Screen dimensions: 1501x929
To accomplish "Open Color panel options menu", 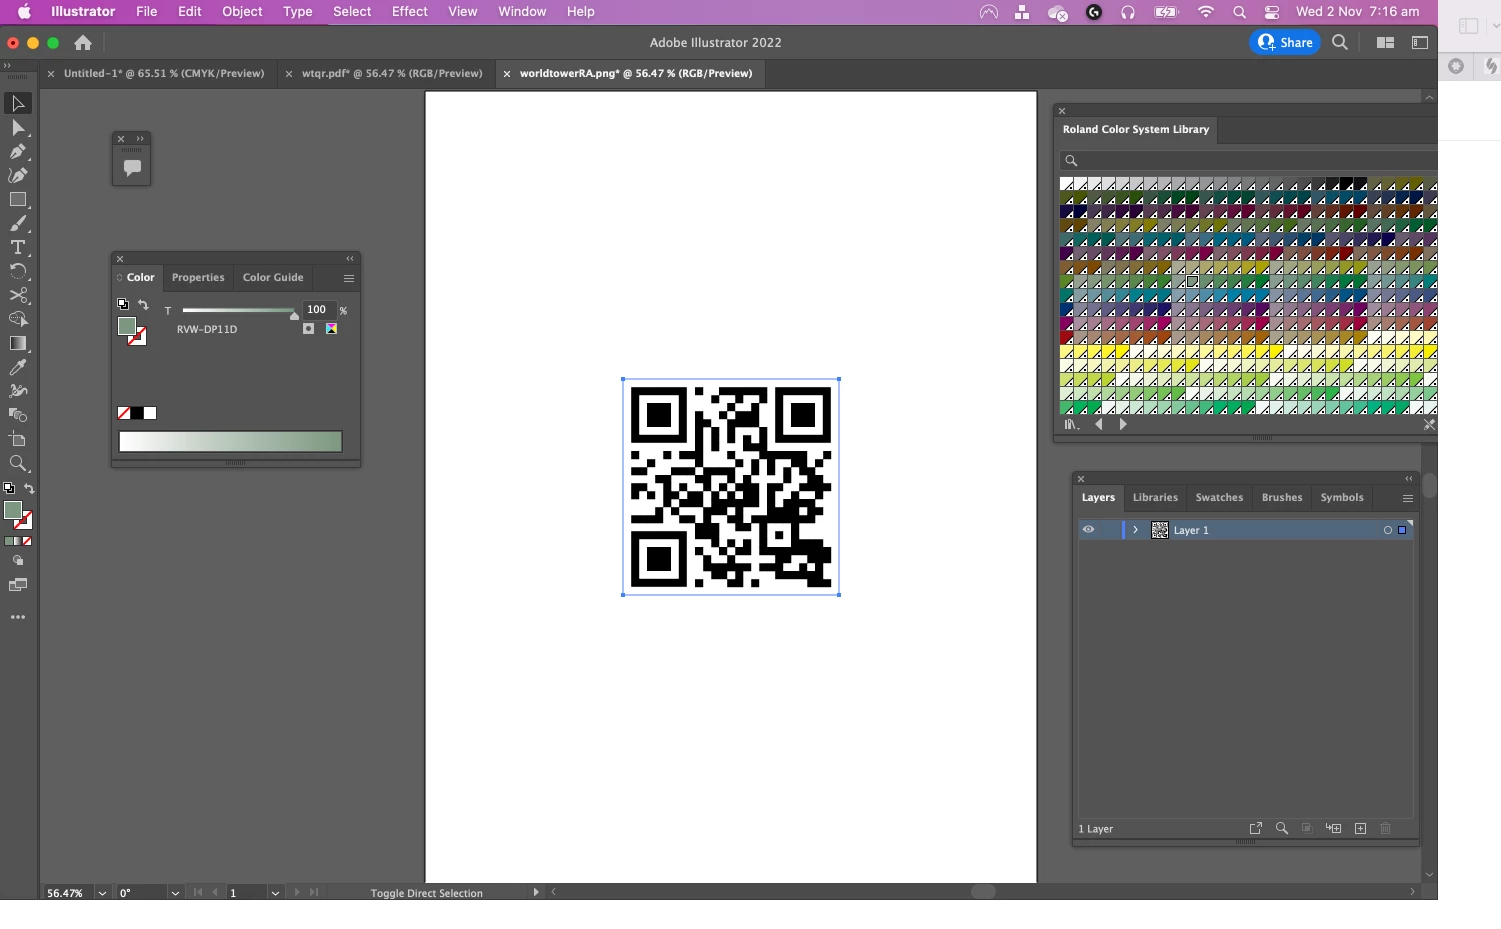I will [x=349, y=278].
